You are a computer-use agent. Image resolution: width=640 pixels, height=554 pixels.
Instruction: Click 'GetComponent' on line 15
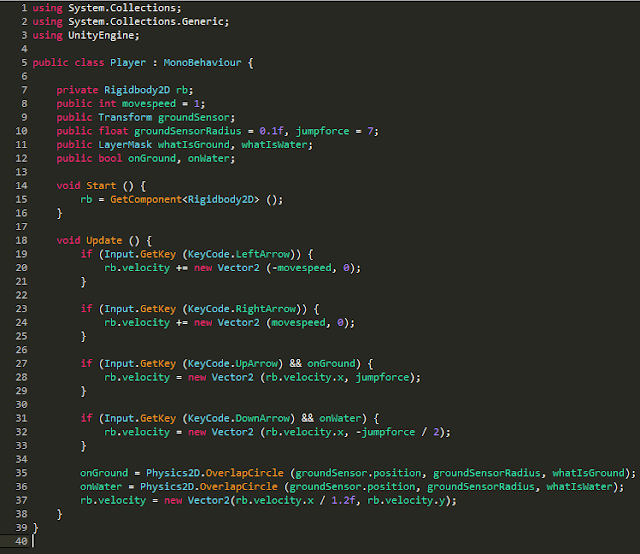coord(146,200)
